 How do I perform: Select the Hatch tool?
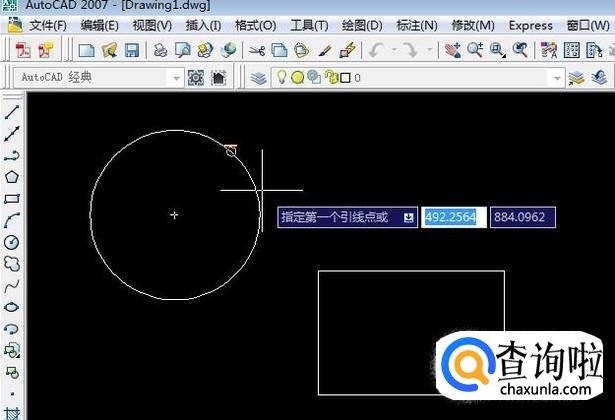coord(12,414)
